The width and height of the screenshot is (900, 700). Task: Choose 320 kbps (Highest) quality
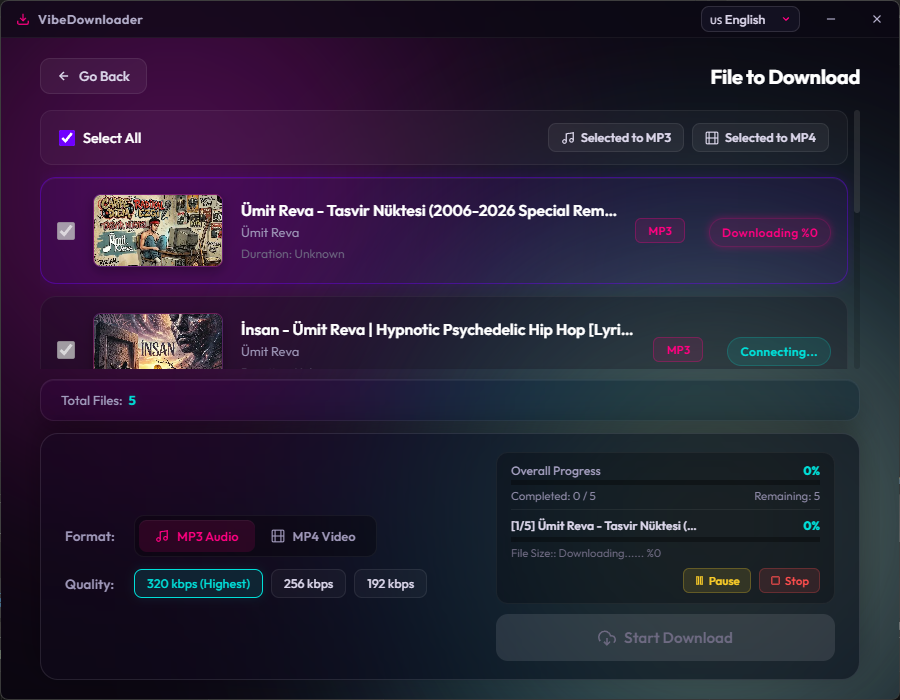coord(199,584)
